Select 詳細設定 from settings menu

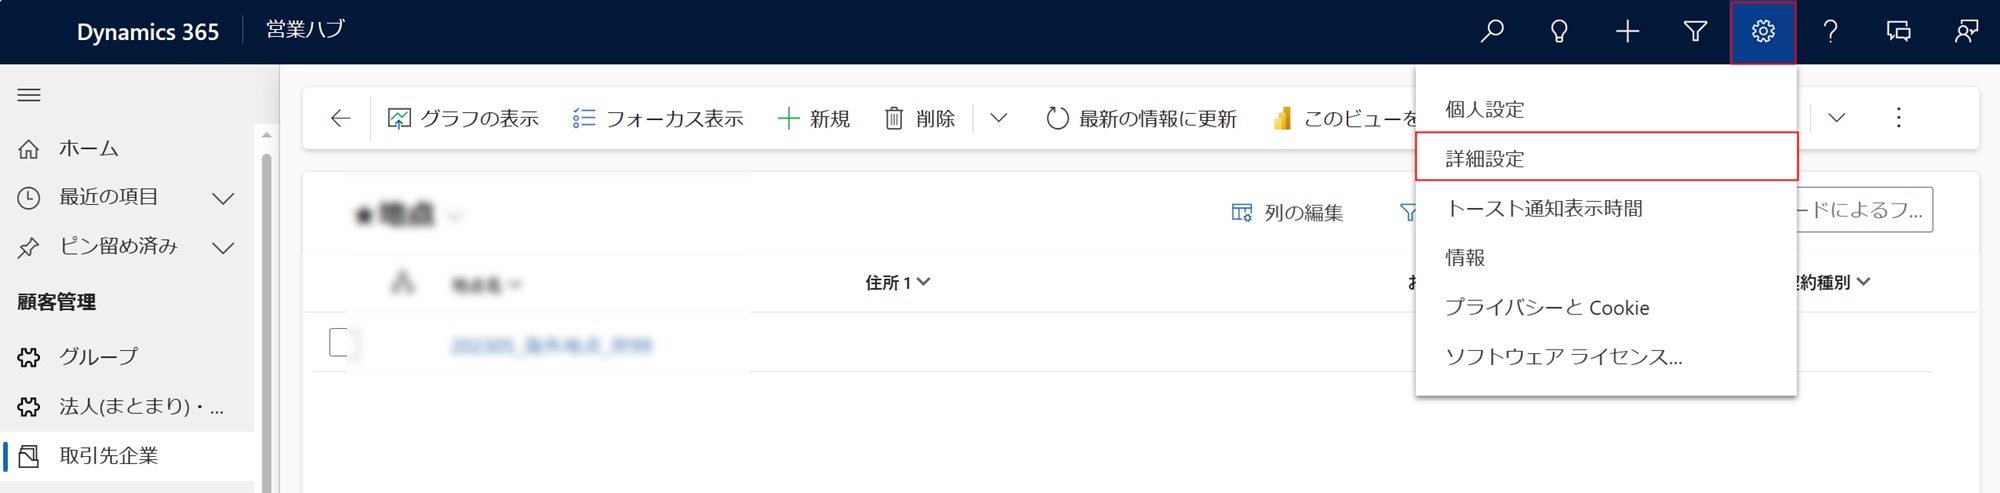pos(1606,158)
